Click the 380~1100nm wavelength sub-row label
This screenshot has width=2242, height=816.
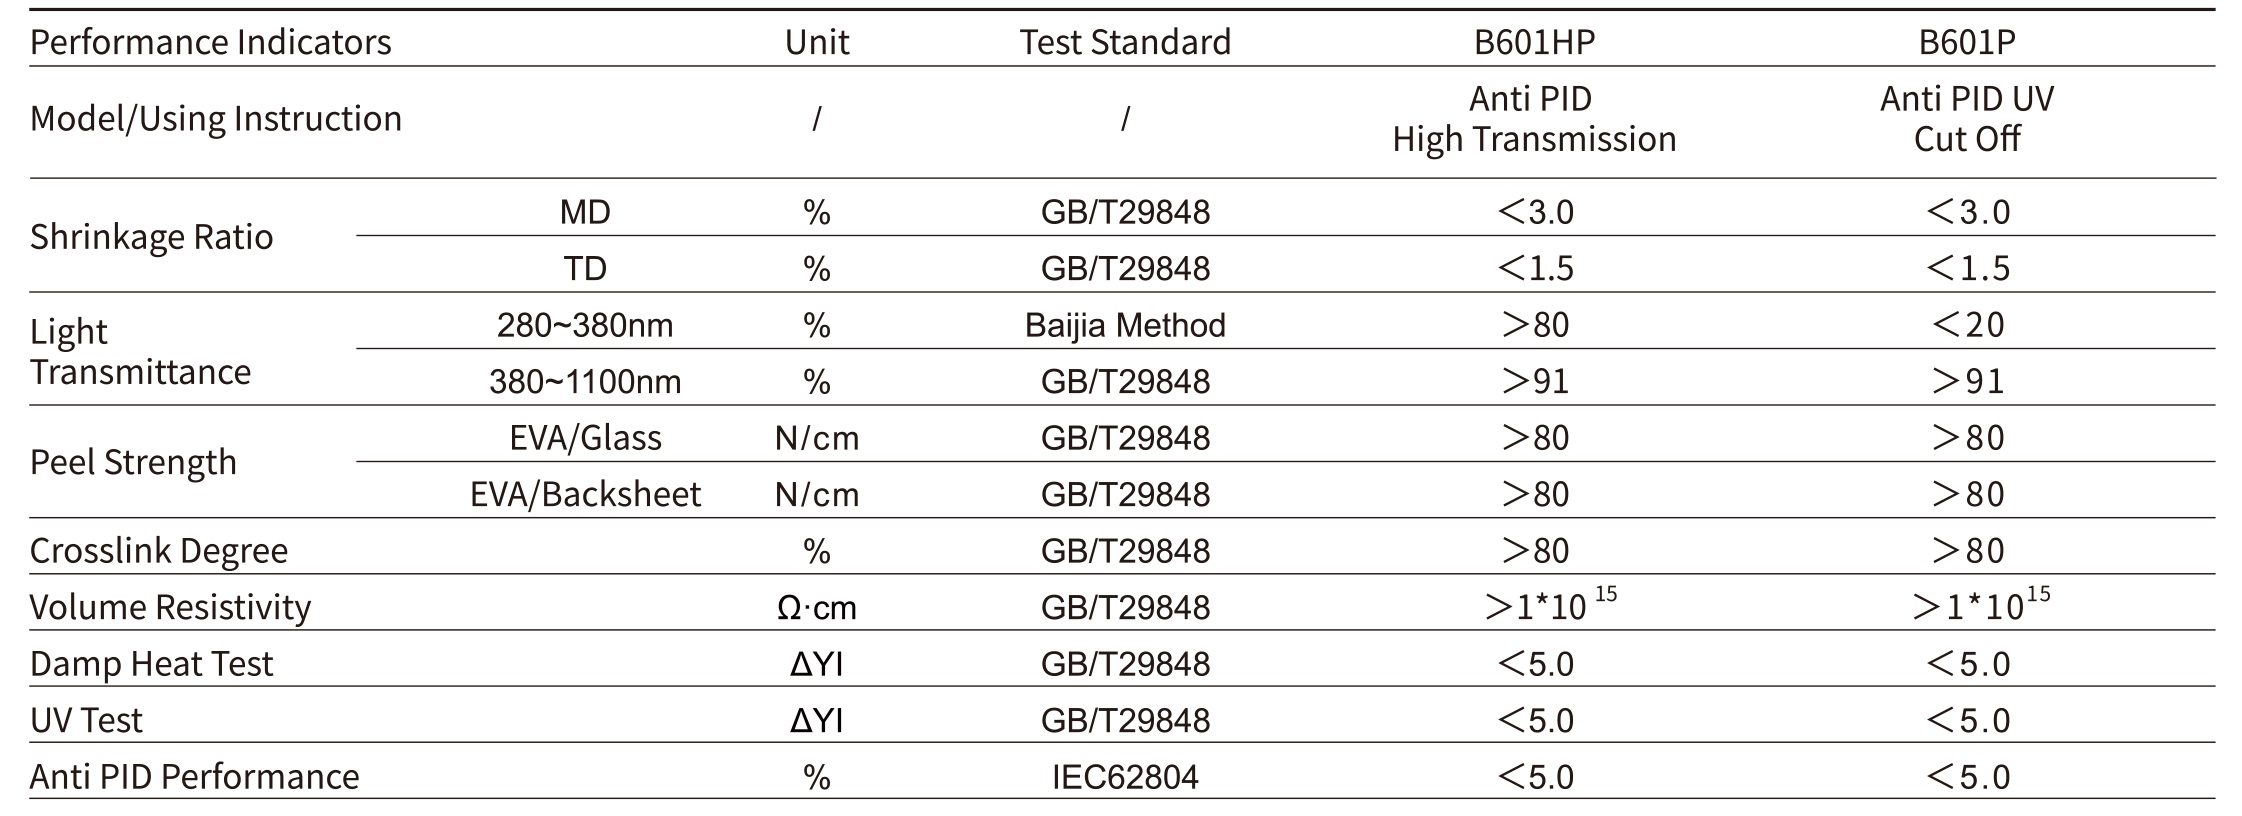coord(585,381)
